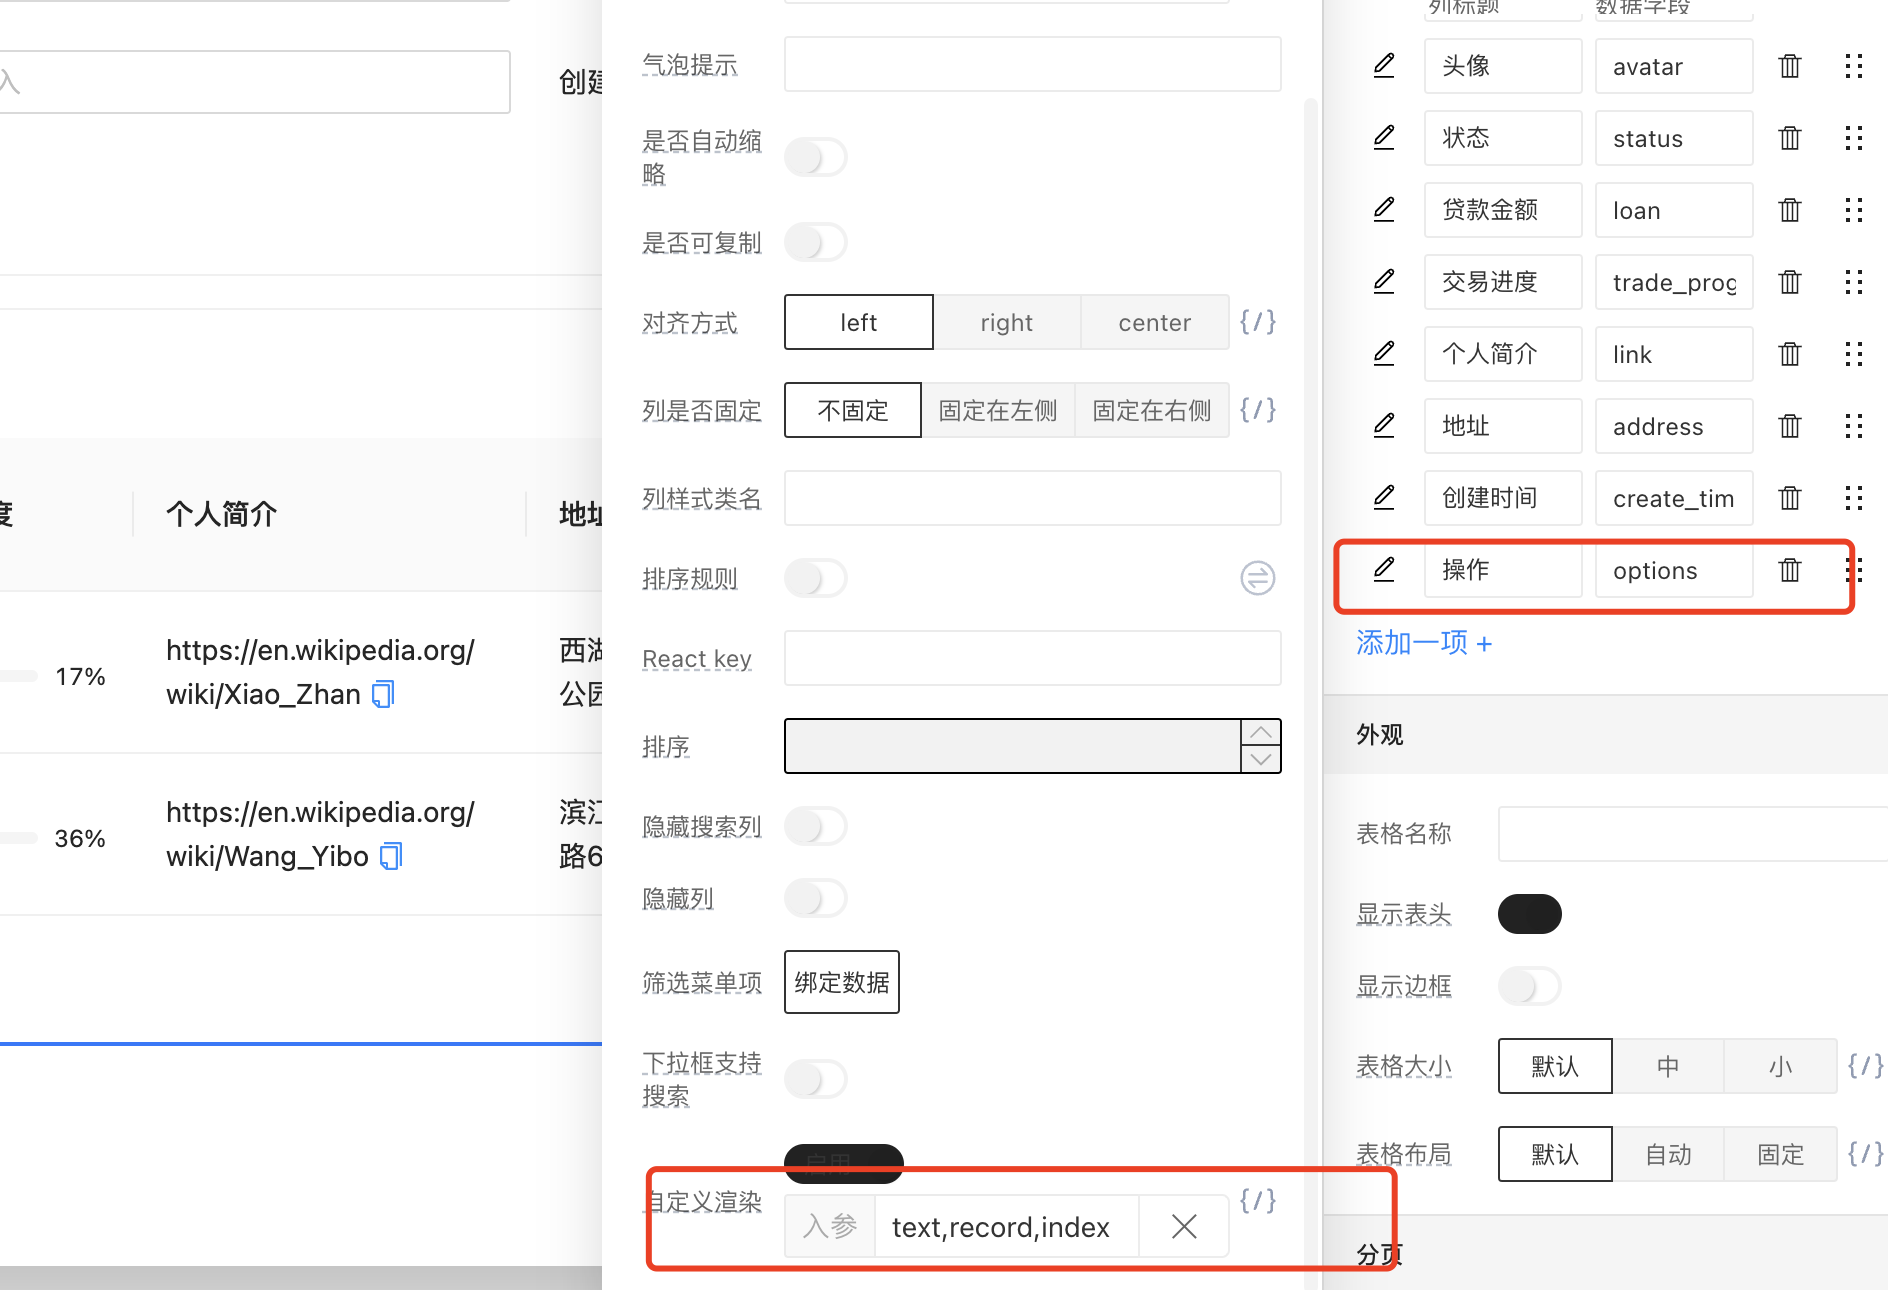
Task: Choose 固定在右侧 for column fixing
Action: click(x=1152, y=410)
